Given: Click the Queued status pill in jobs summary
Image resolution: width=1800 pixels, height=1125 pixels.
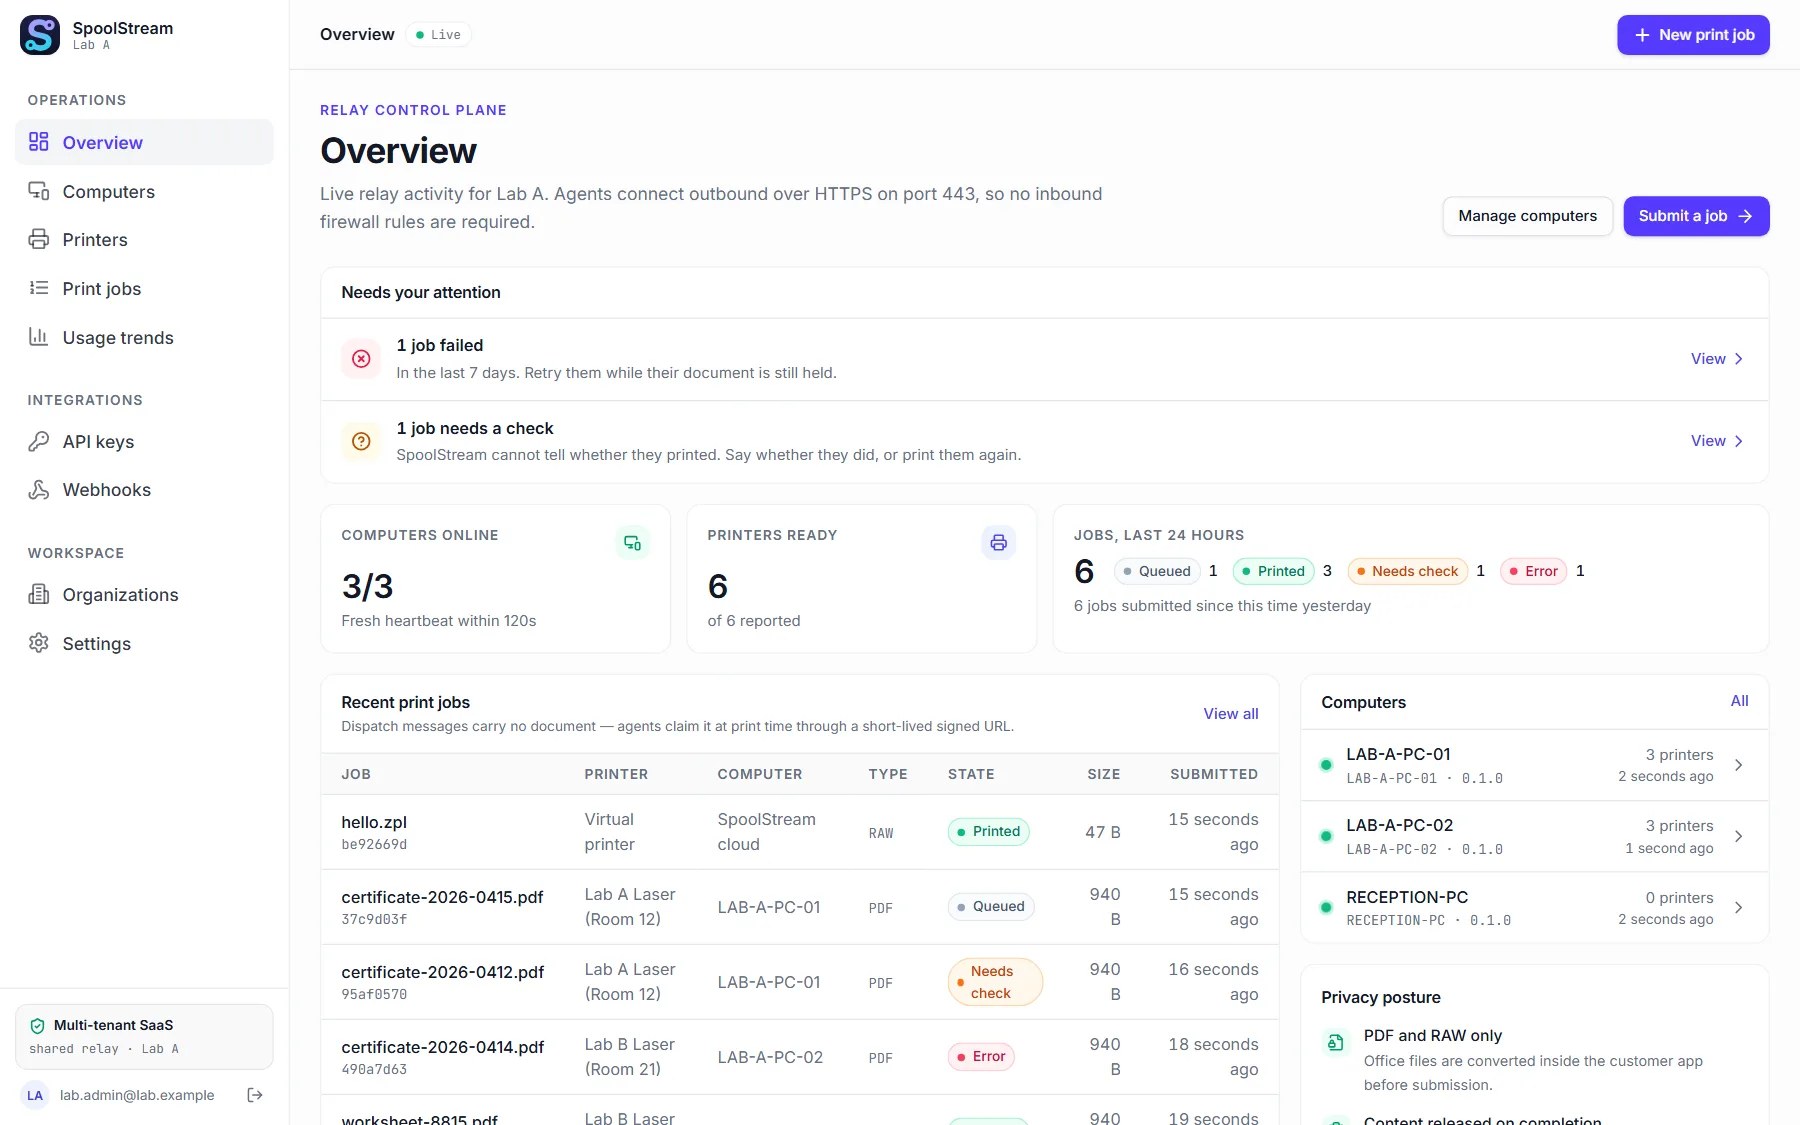Looking at the screenshot, I should tap(1157, 571).
